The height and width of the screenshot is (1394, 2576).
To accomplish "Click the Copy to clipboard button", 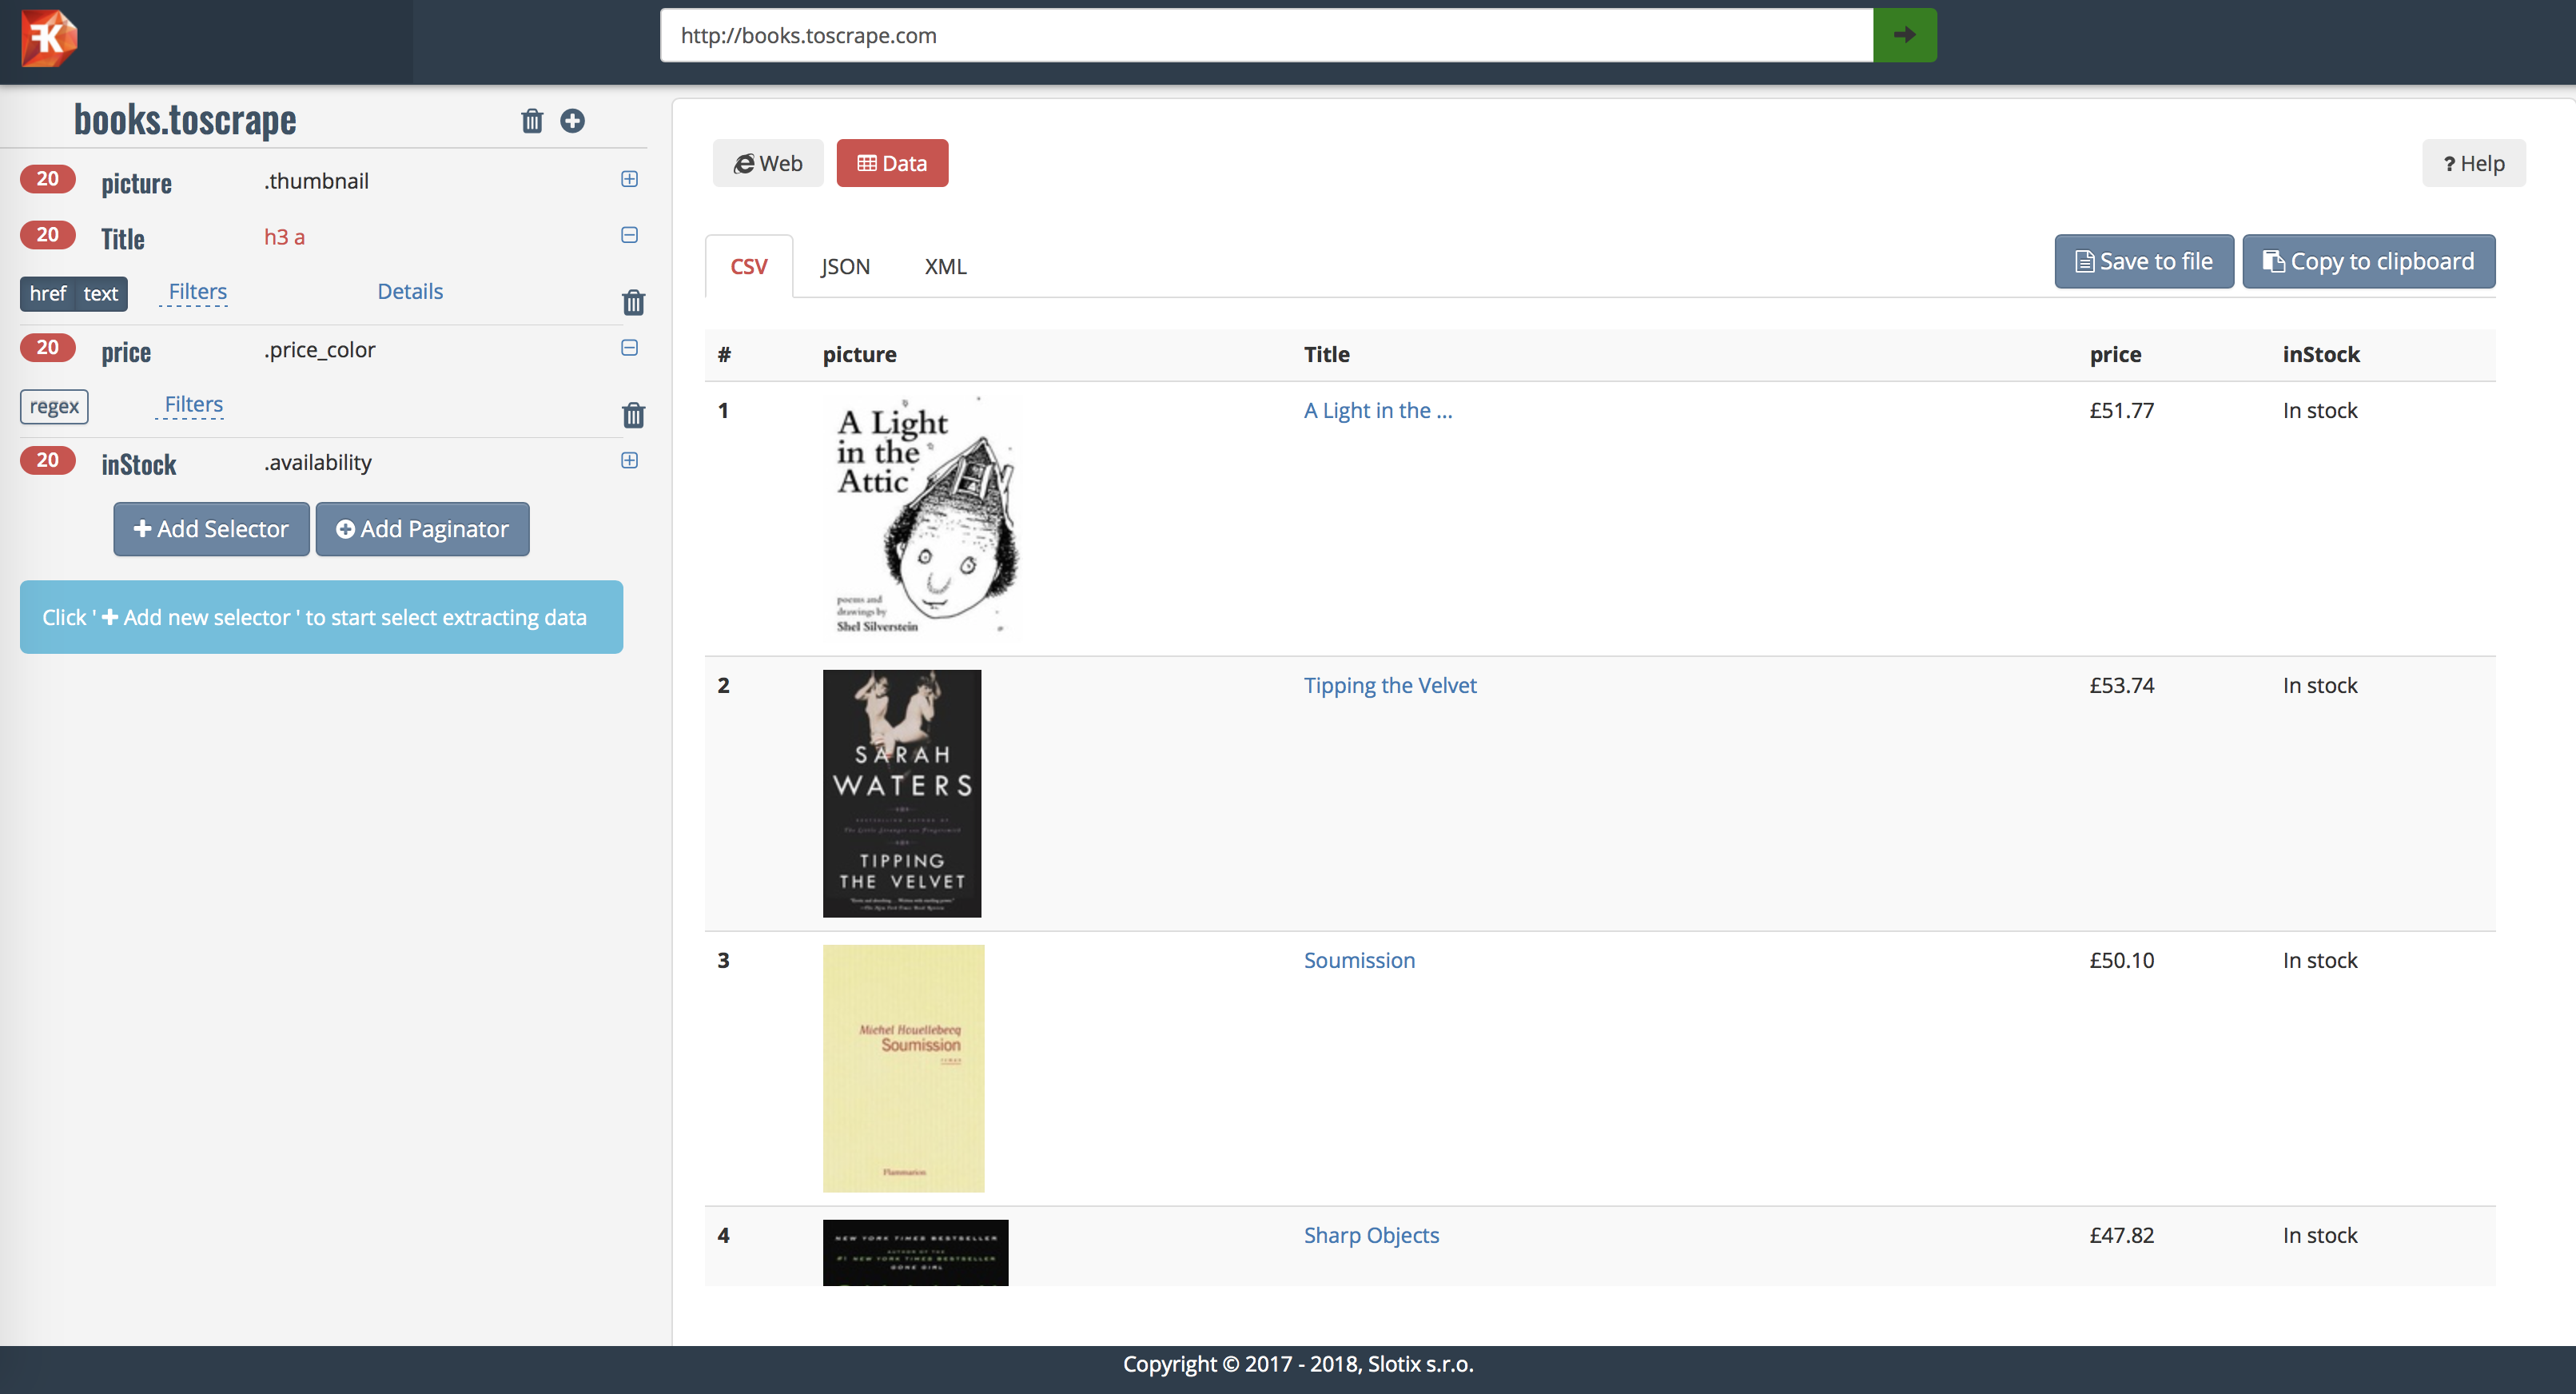I will pos(2368,261).
